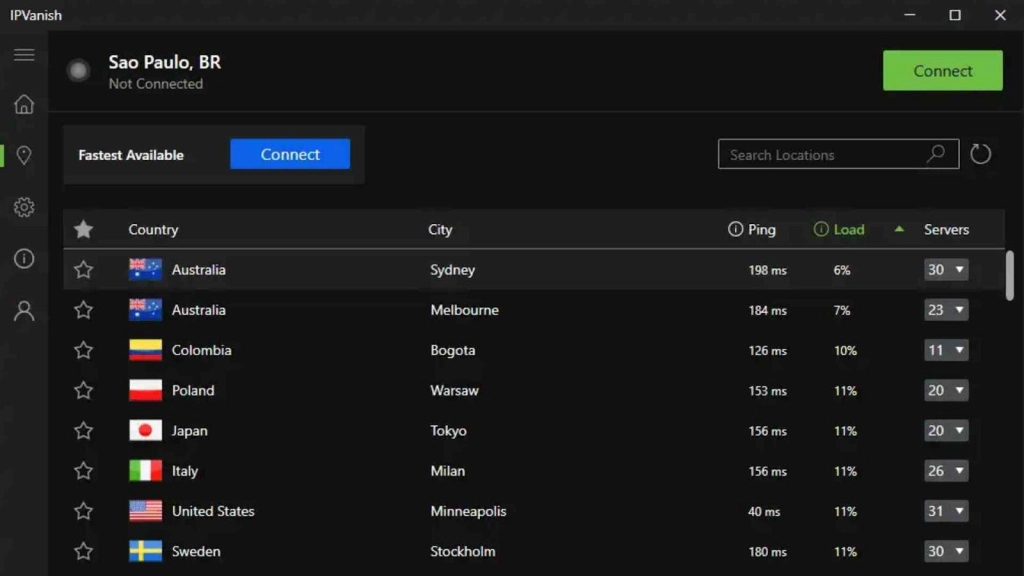This screenshot has height=576, width=1024.
Task: Sort by Servers column header
Action: point(946,229)
